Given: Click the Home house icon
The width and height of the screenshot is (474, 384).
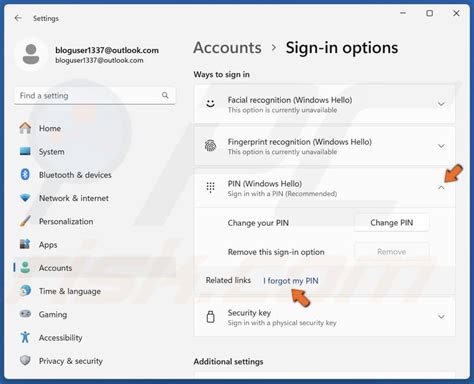Looking at the screenshot, I should point(25,128).
